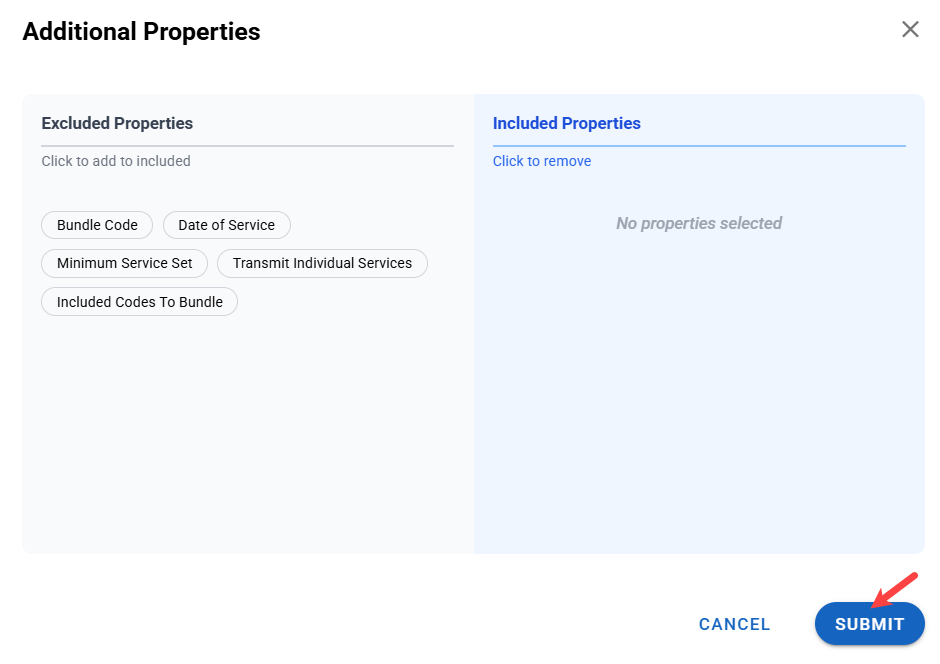940x664 pixels.
Task: Close the Additional Properties dialog
Action: (910, 30)
